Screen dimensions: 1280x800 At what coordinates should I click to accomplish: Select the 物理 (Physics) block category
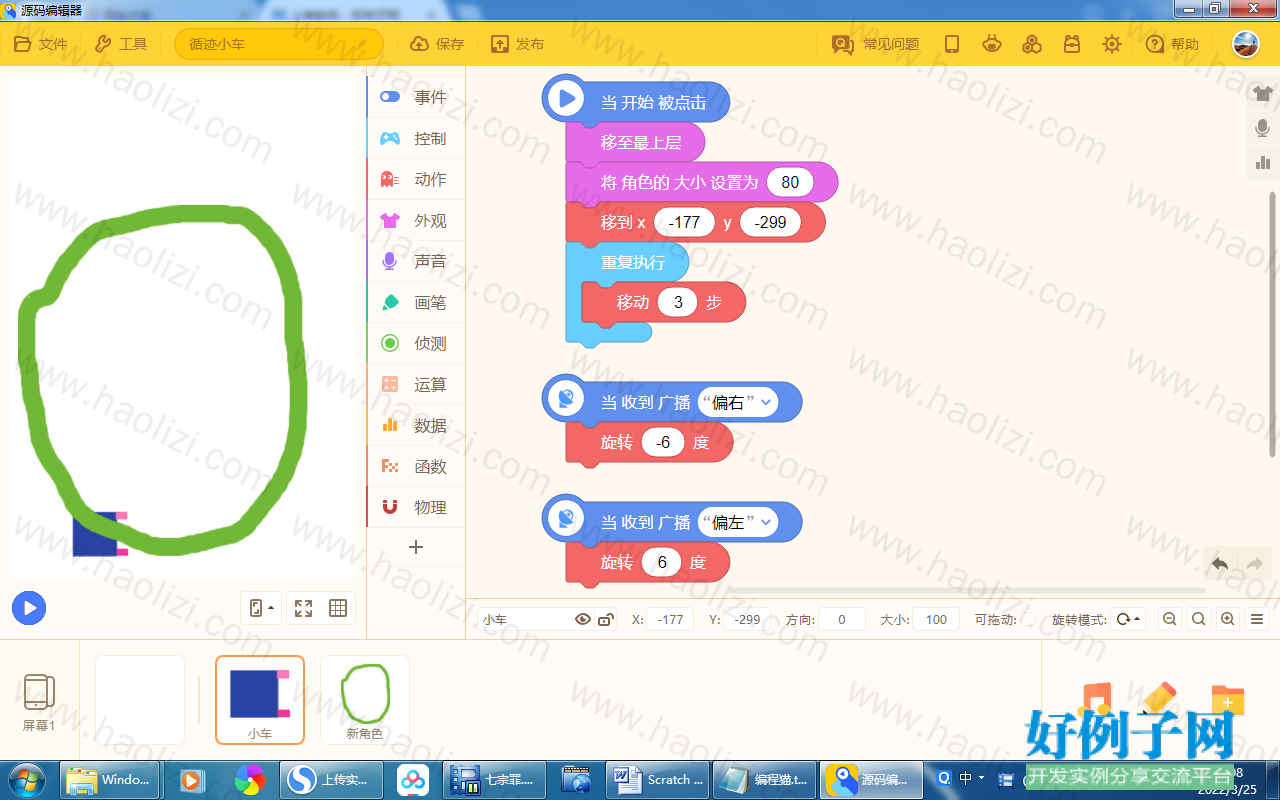point(416,507)
